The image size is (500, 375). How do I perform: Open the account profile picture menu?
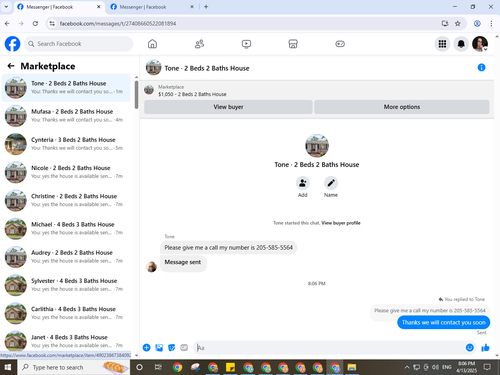pos(480,44)
